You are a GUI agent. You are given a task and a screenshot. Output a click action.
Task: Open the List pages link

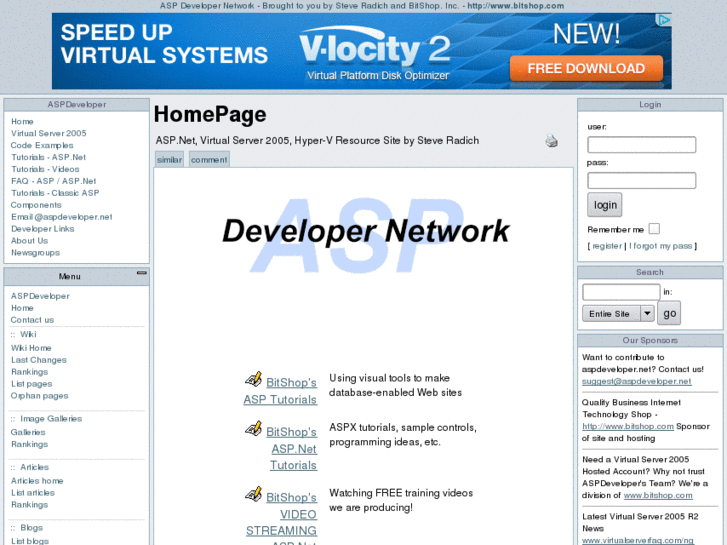32,384
